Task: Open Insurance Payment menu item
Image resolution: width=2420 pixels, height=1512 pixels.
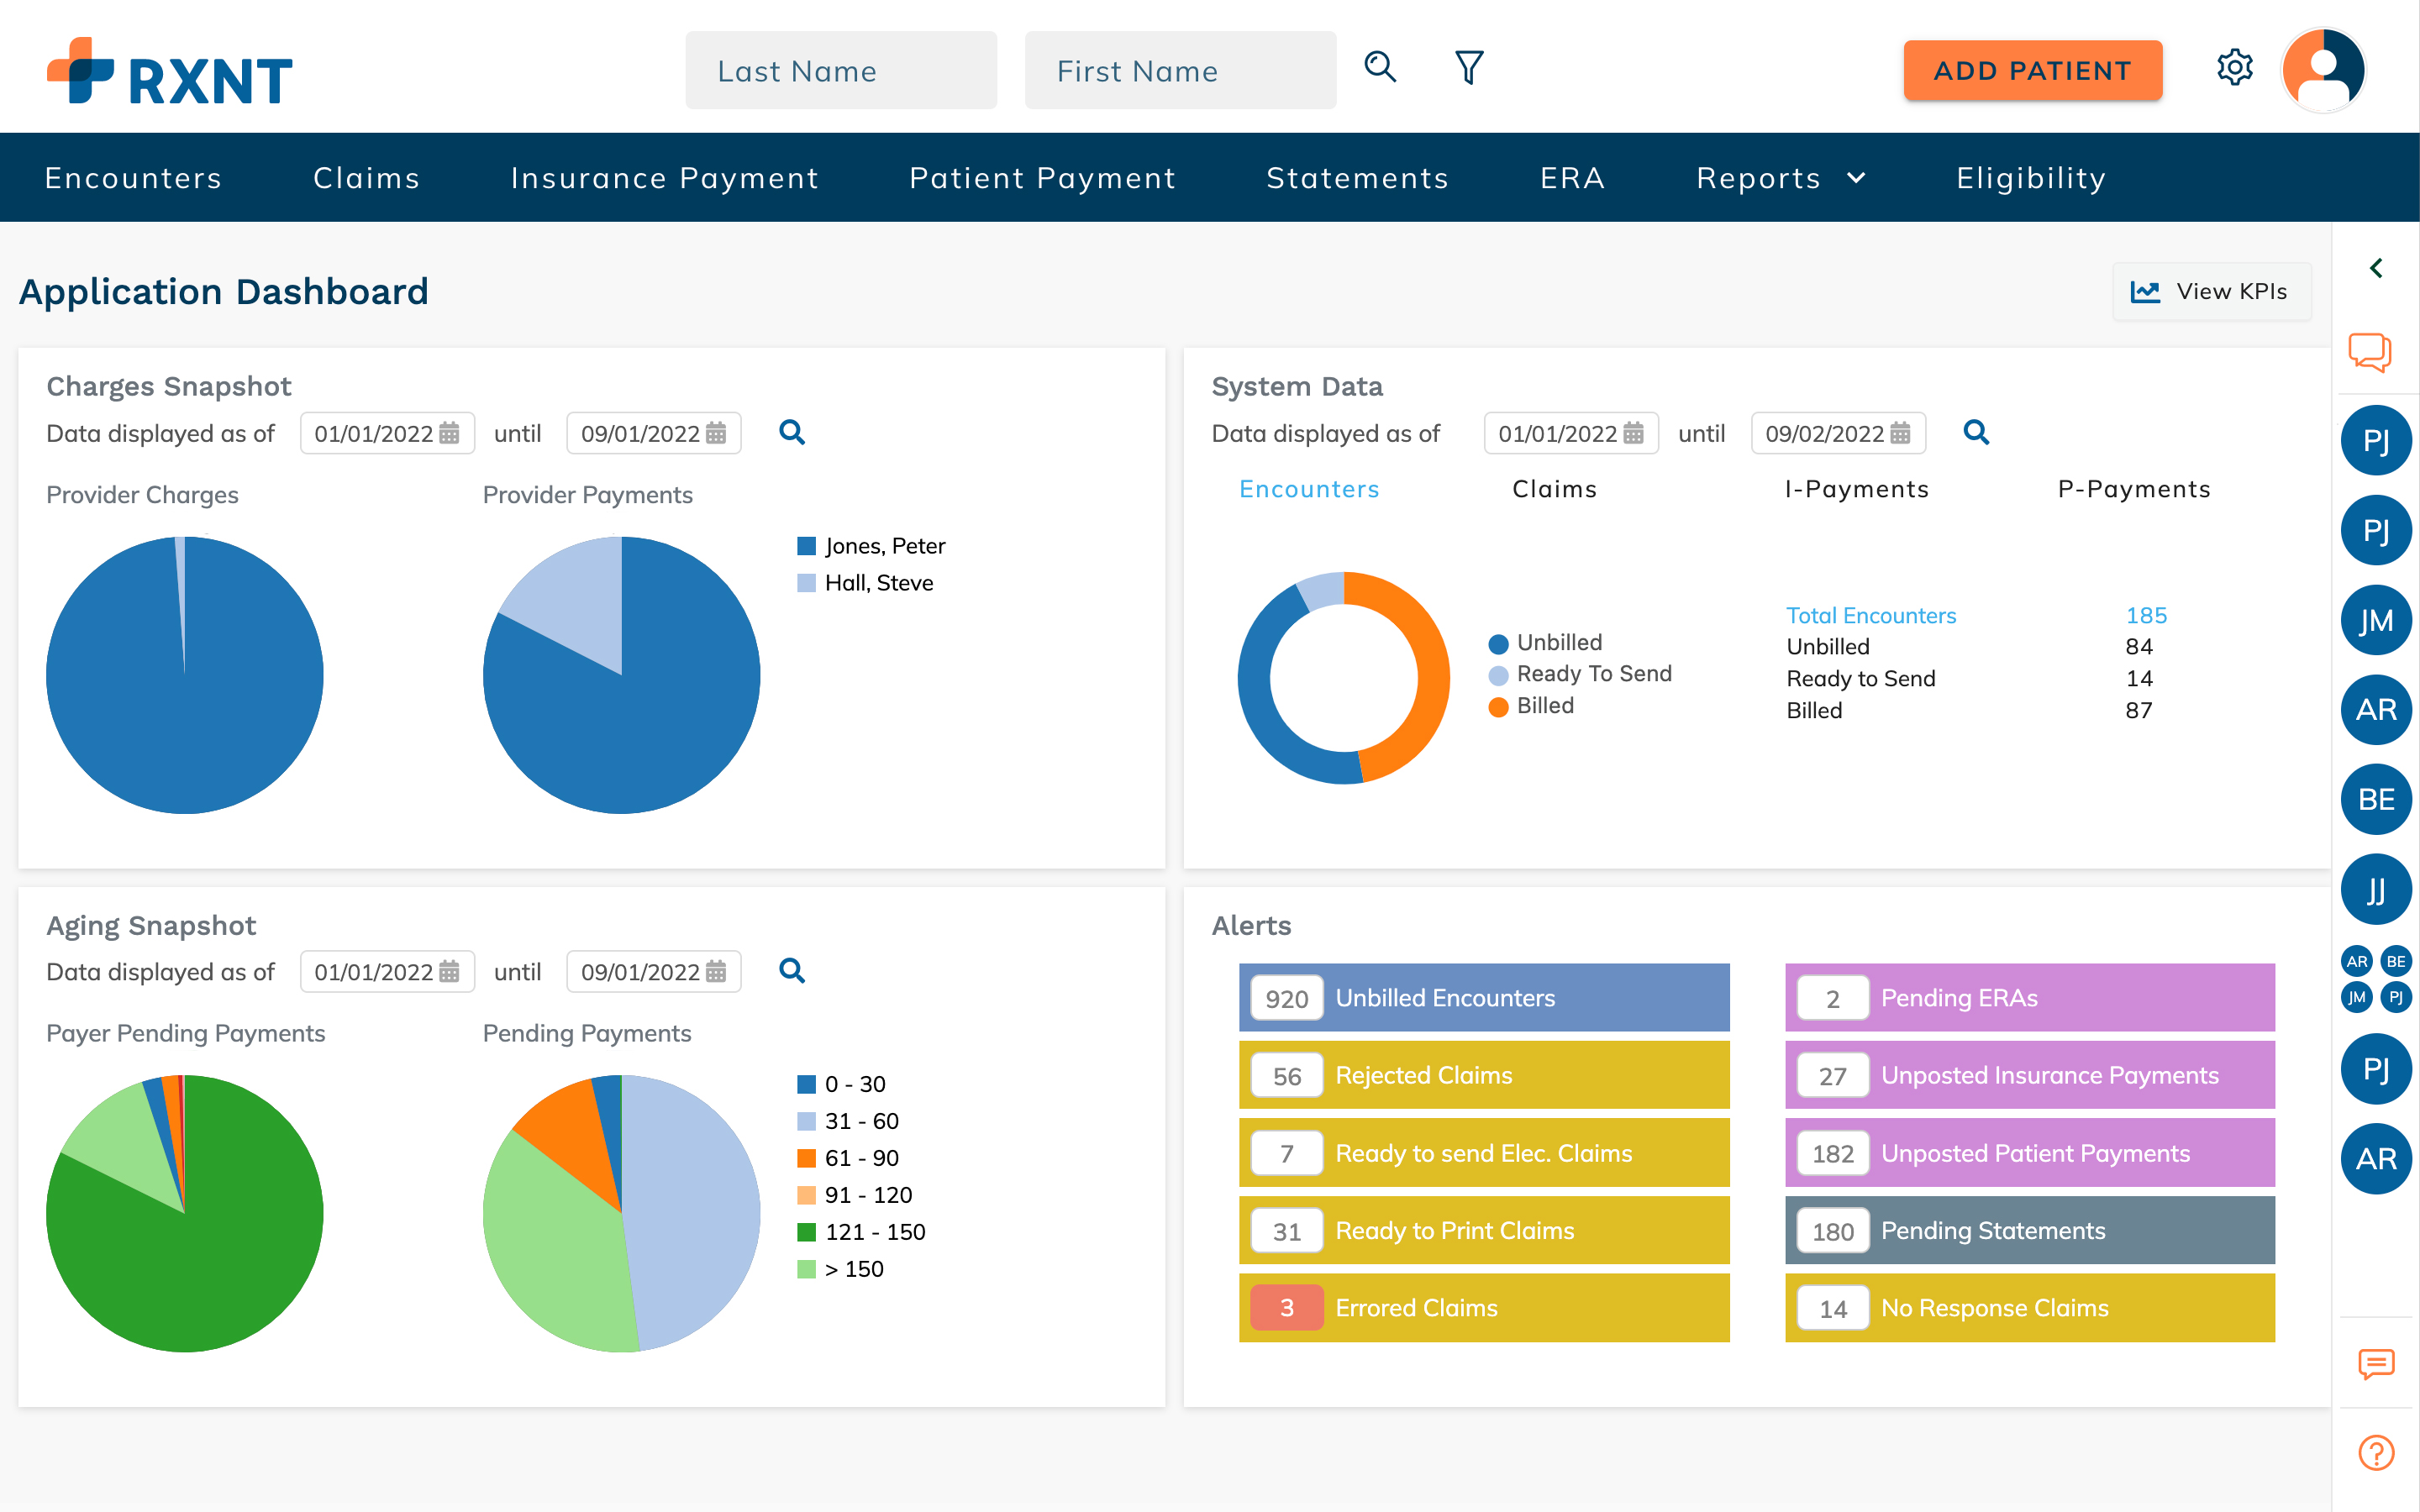Action: tap(664, 178)
